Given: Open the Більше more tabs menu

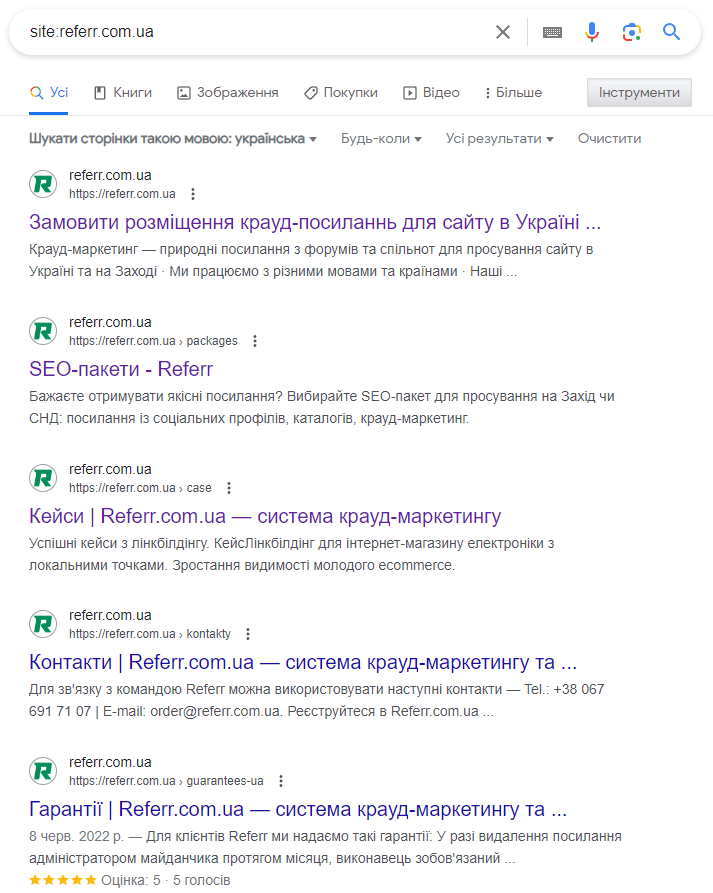Looking at the screenshot, I should tap(513, 93).
